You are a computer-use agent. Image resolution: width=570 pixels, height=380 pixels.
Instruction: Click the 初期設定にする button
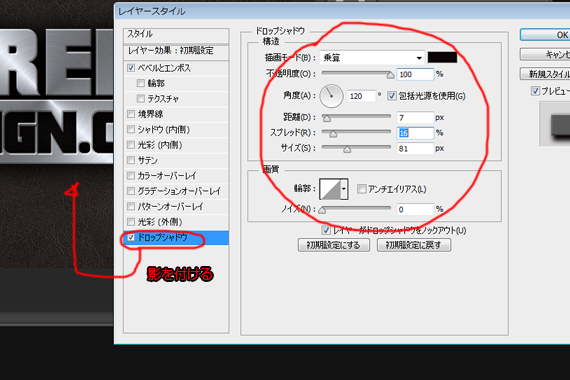(x=334, y=245)
